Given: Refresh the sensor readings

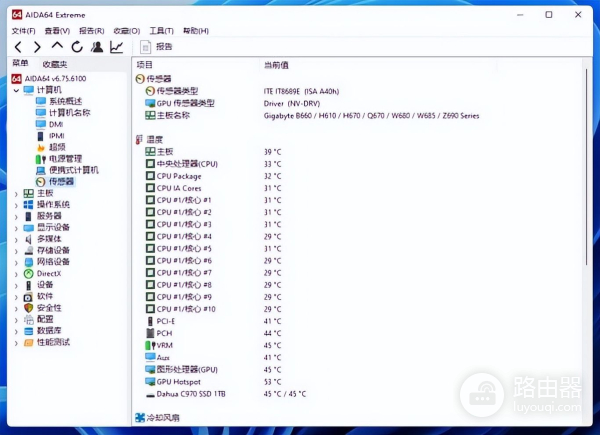Looking at the screenshot, I should click(77, 47).
